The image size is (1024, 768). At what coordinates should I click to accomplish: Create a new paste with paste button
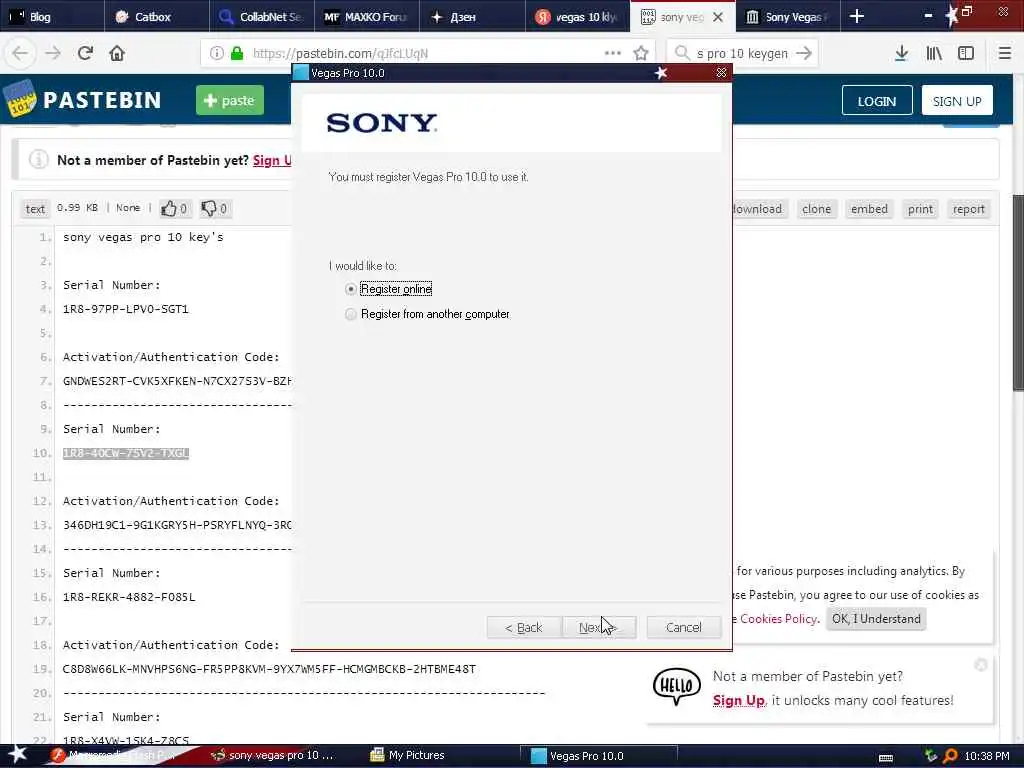tap(230, 100)
